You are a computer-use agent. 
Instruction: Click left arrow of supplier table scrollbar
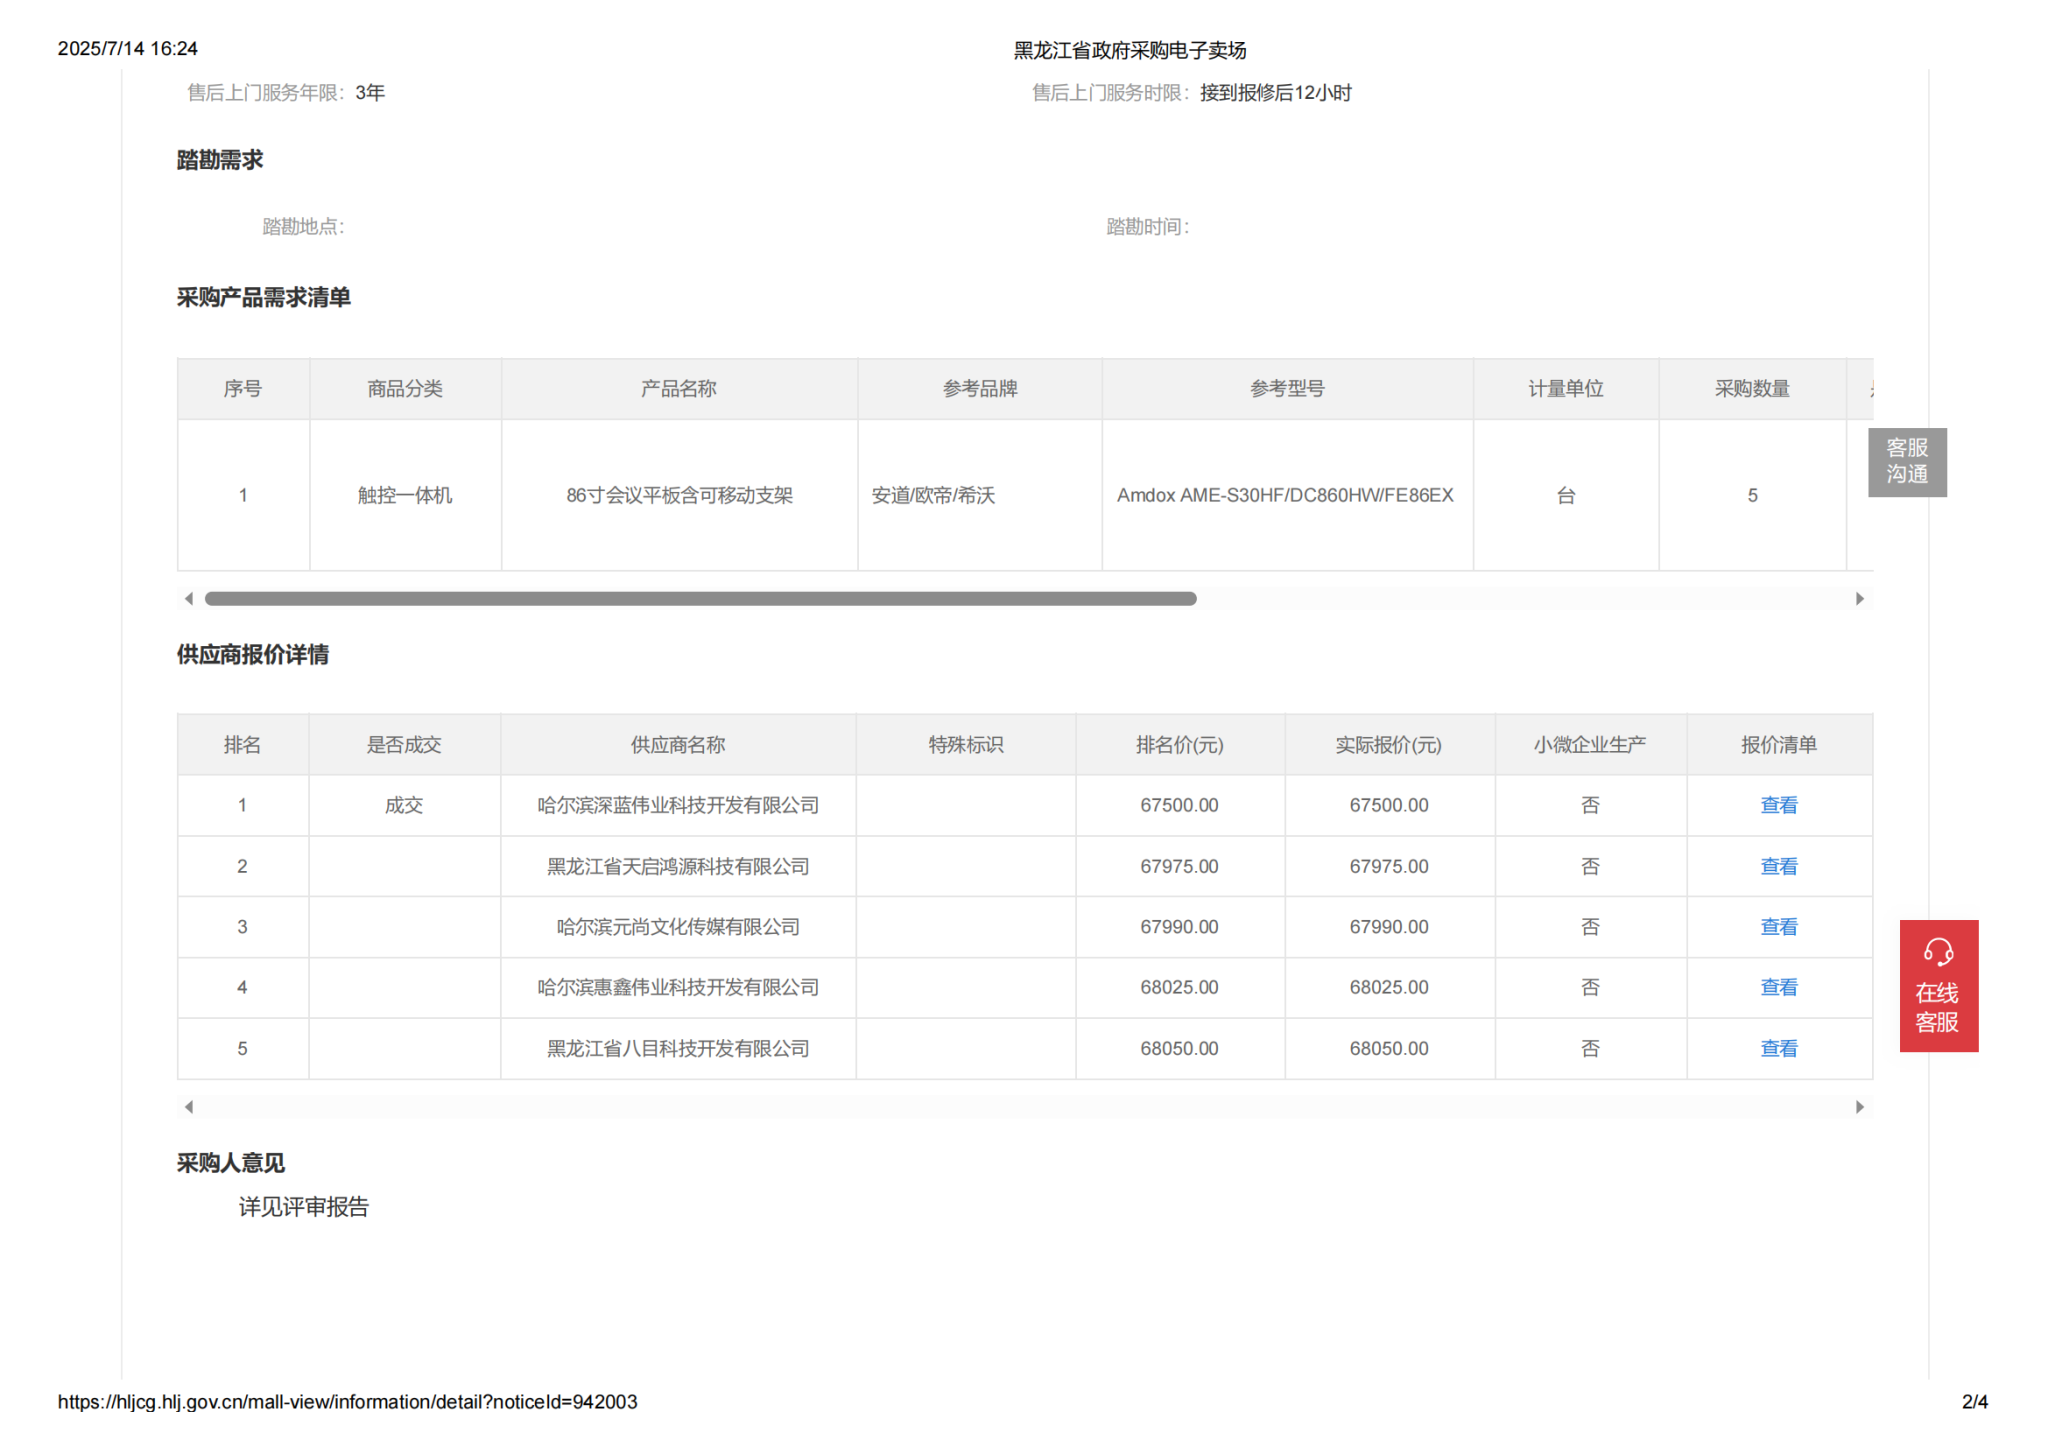(x=189, y=1106)
